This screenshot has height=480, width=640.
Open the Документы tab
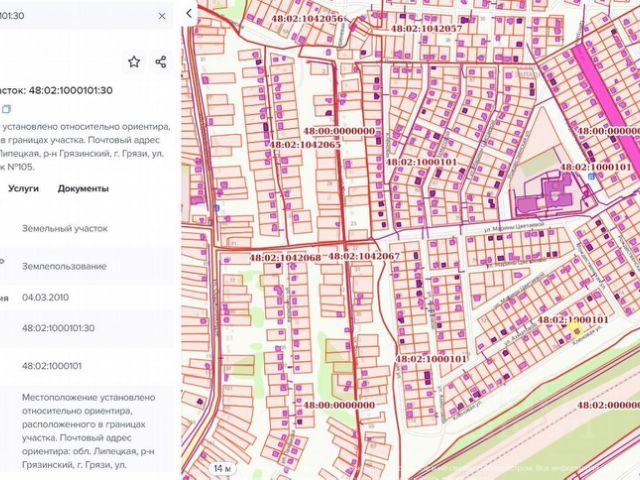(x=83, y=189)
